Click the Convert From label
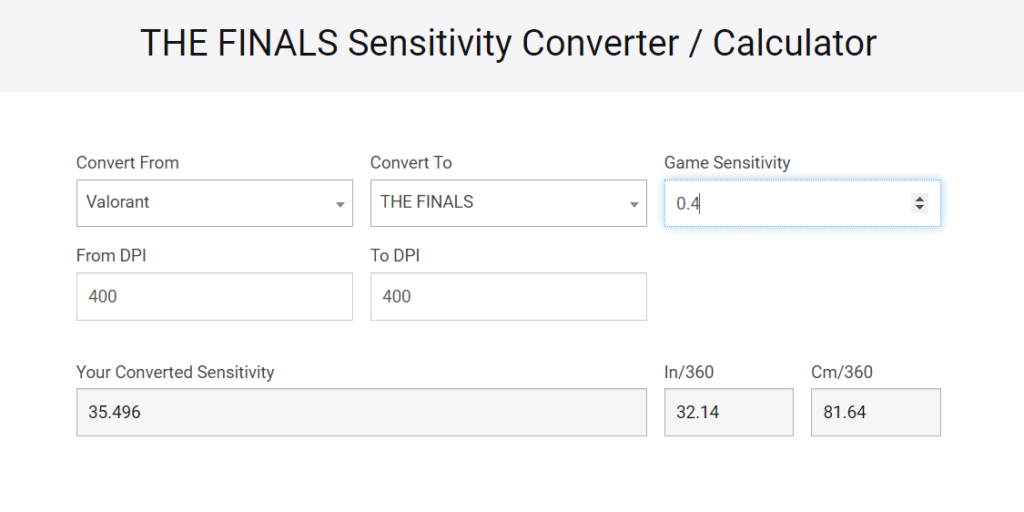Screen dimensions: 1024x512 tap(127, 163)
